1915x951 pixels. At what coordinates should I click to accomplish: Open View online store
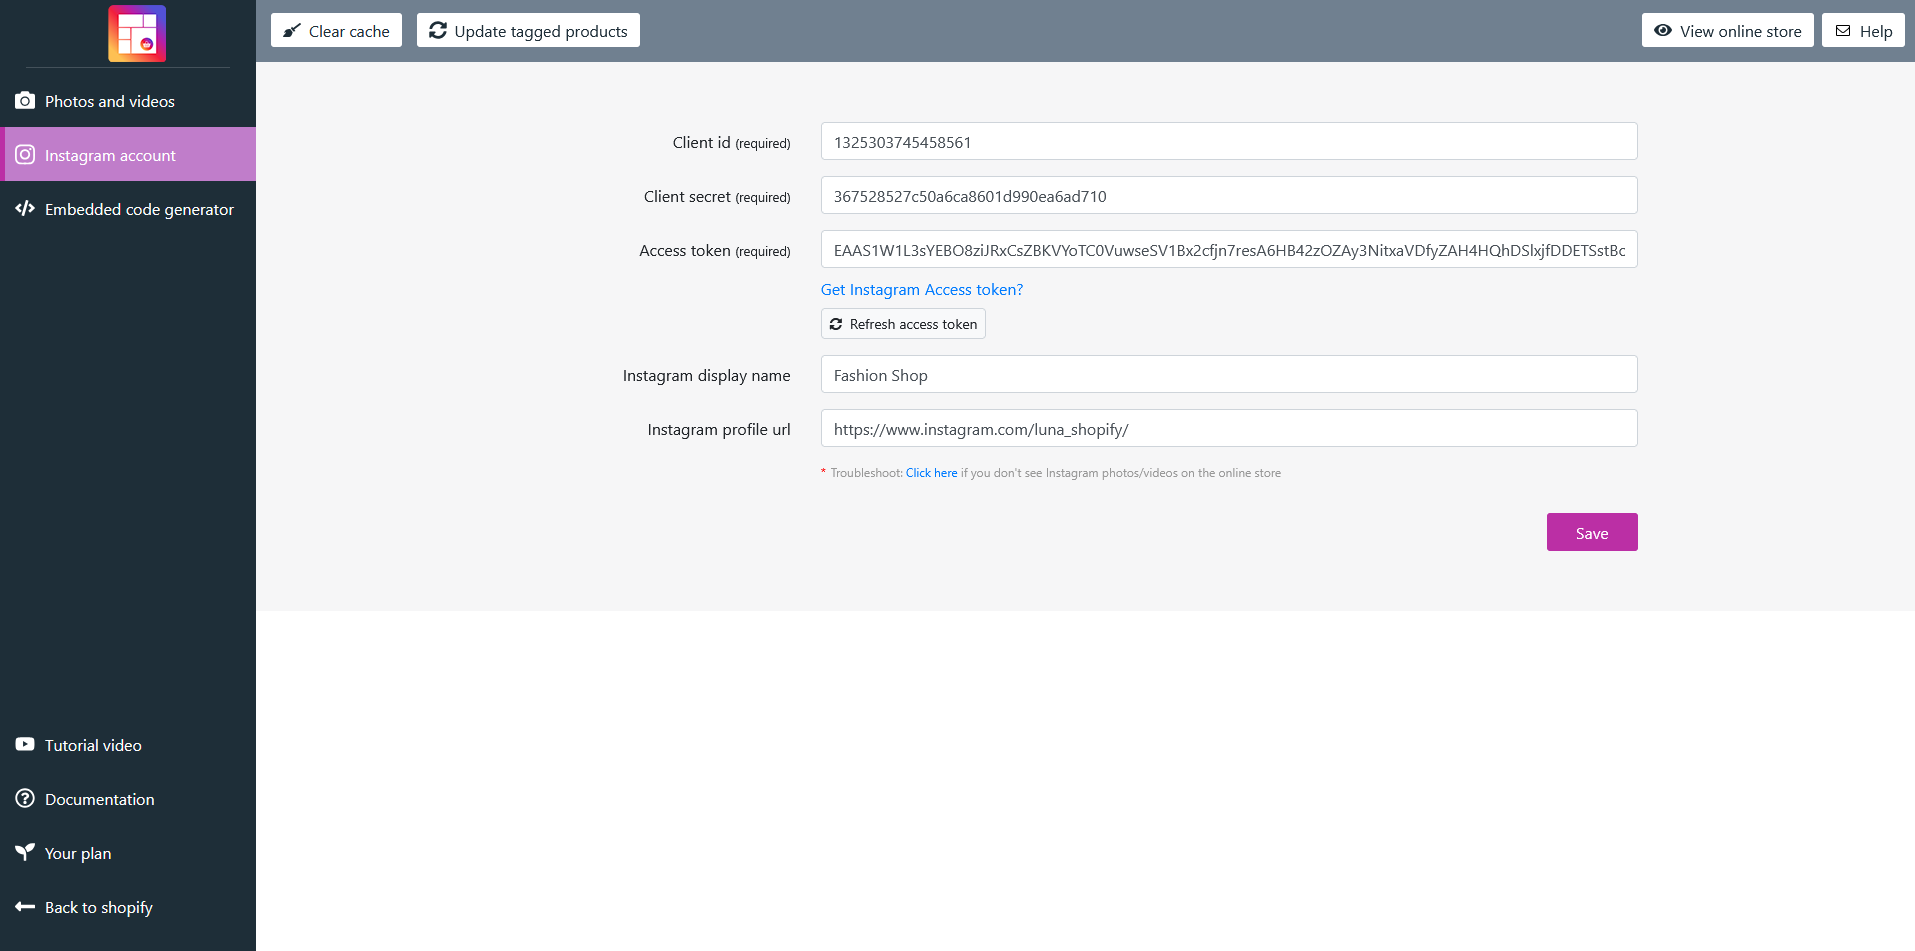pyautogui.click(x=1727, y=31)
